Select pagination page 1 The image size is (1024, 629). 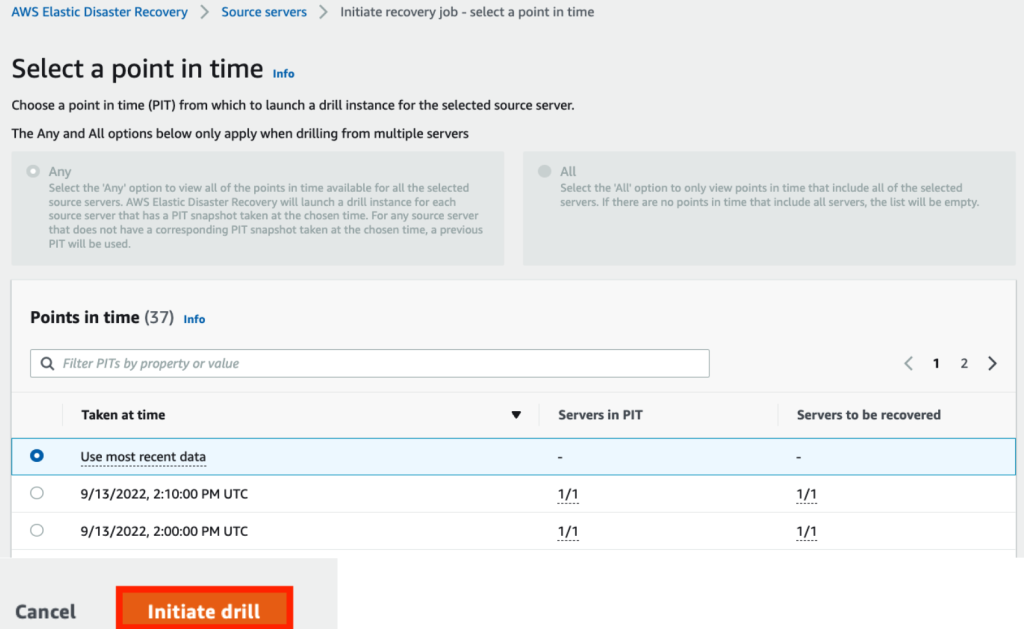tap(936, 363)
